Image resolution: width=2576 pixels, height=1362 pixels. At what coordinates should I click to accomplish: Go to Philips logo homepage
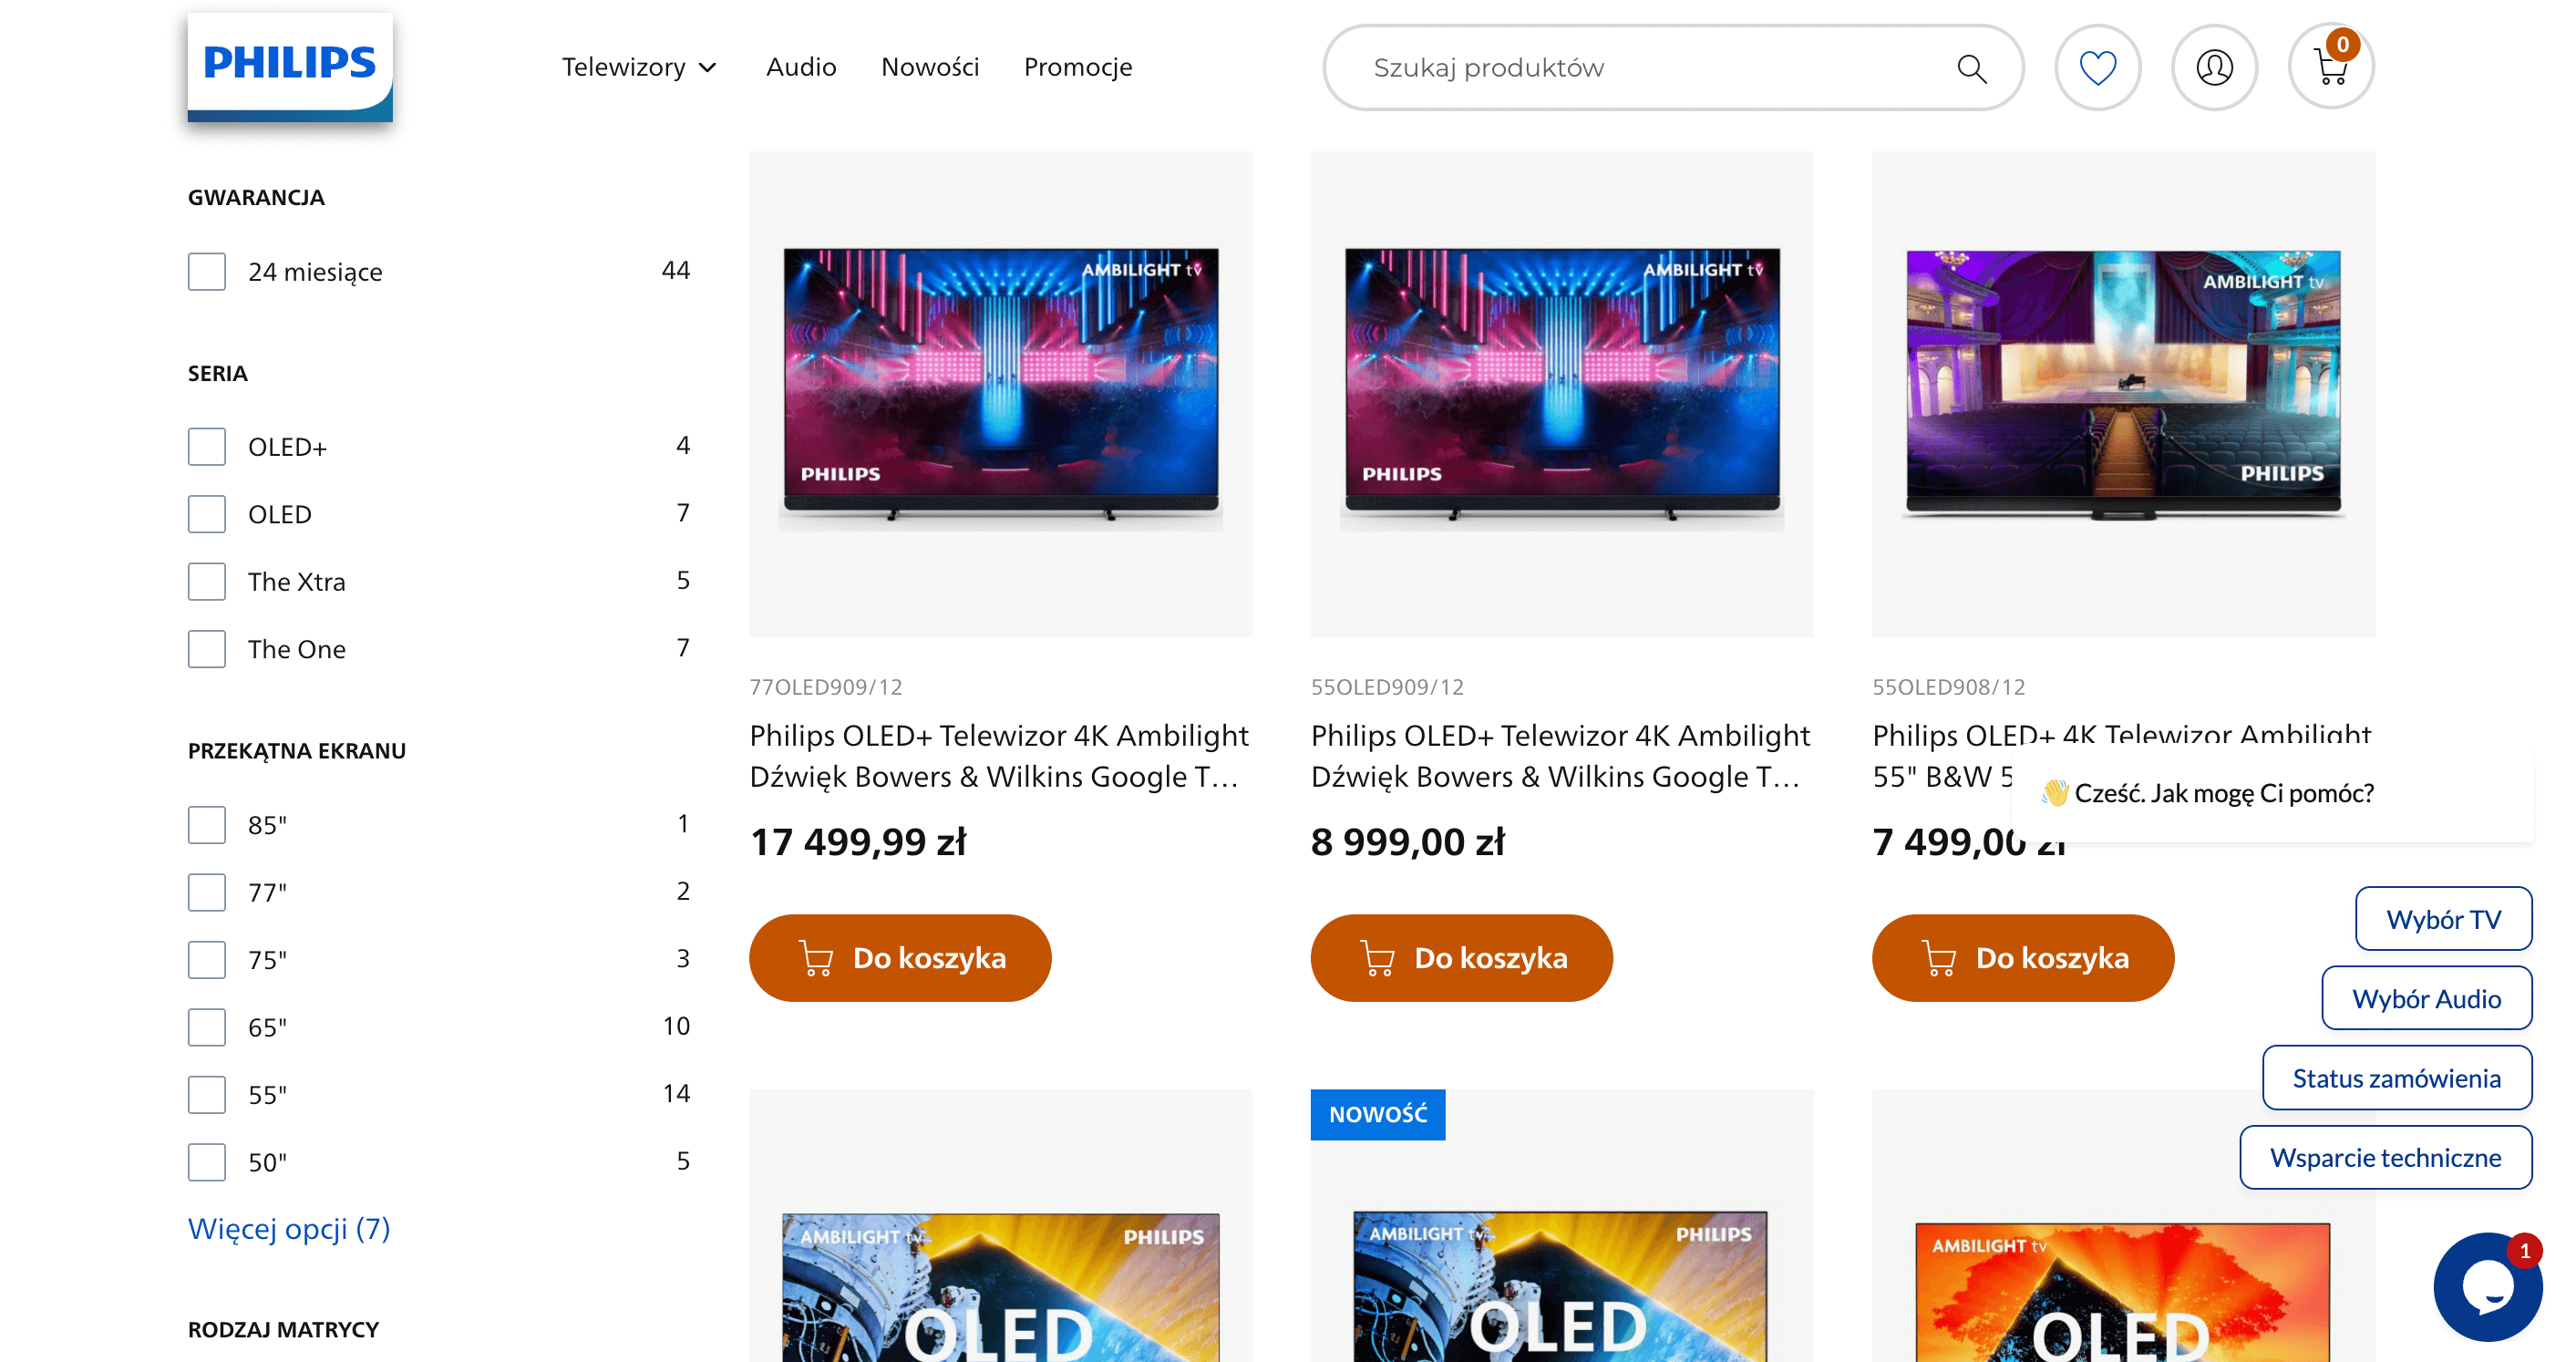[290, 67]
